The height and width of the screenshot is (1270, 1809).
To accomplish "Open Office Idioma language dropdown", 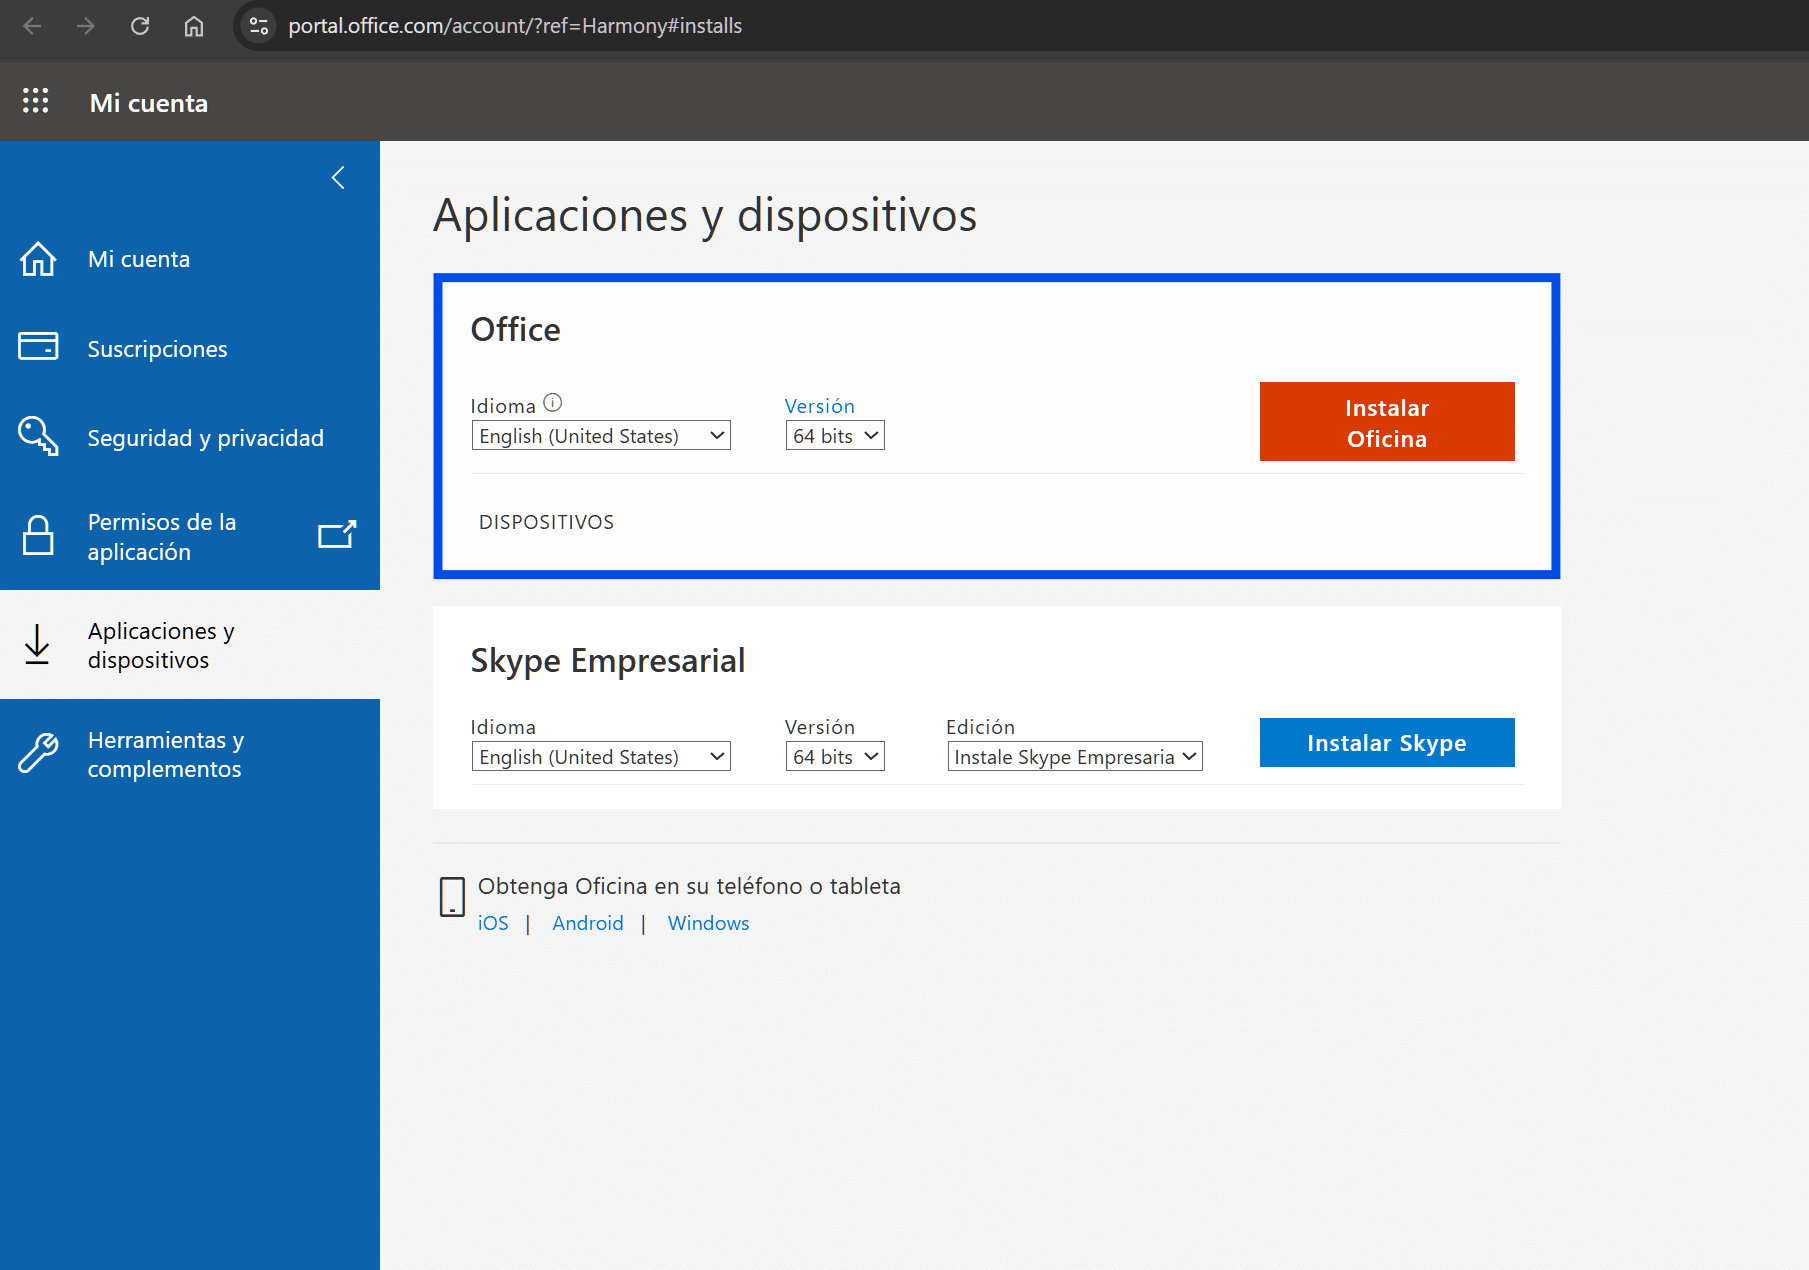I will coord(601,436).
